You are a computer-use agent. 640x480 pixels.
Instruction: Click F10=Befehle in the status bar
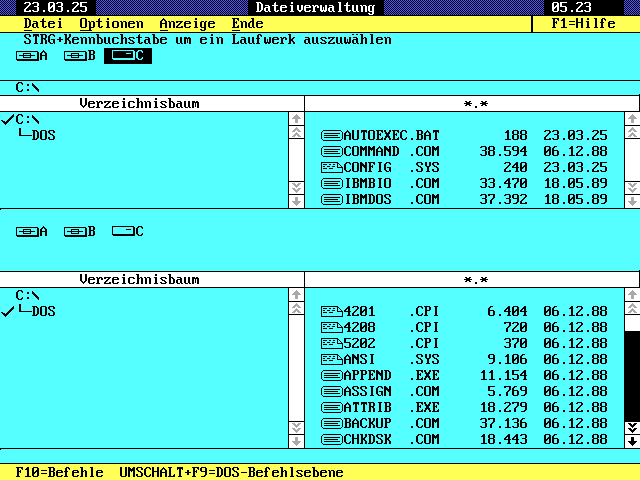(x=59, y=472)
